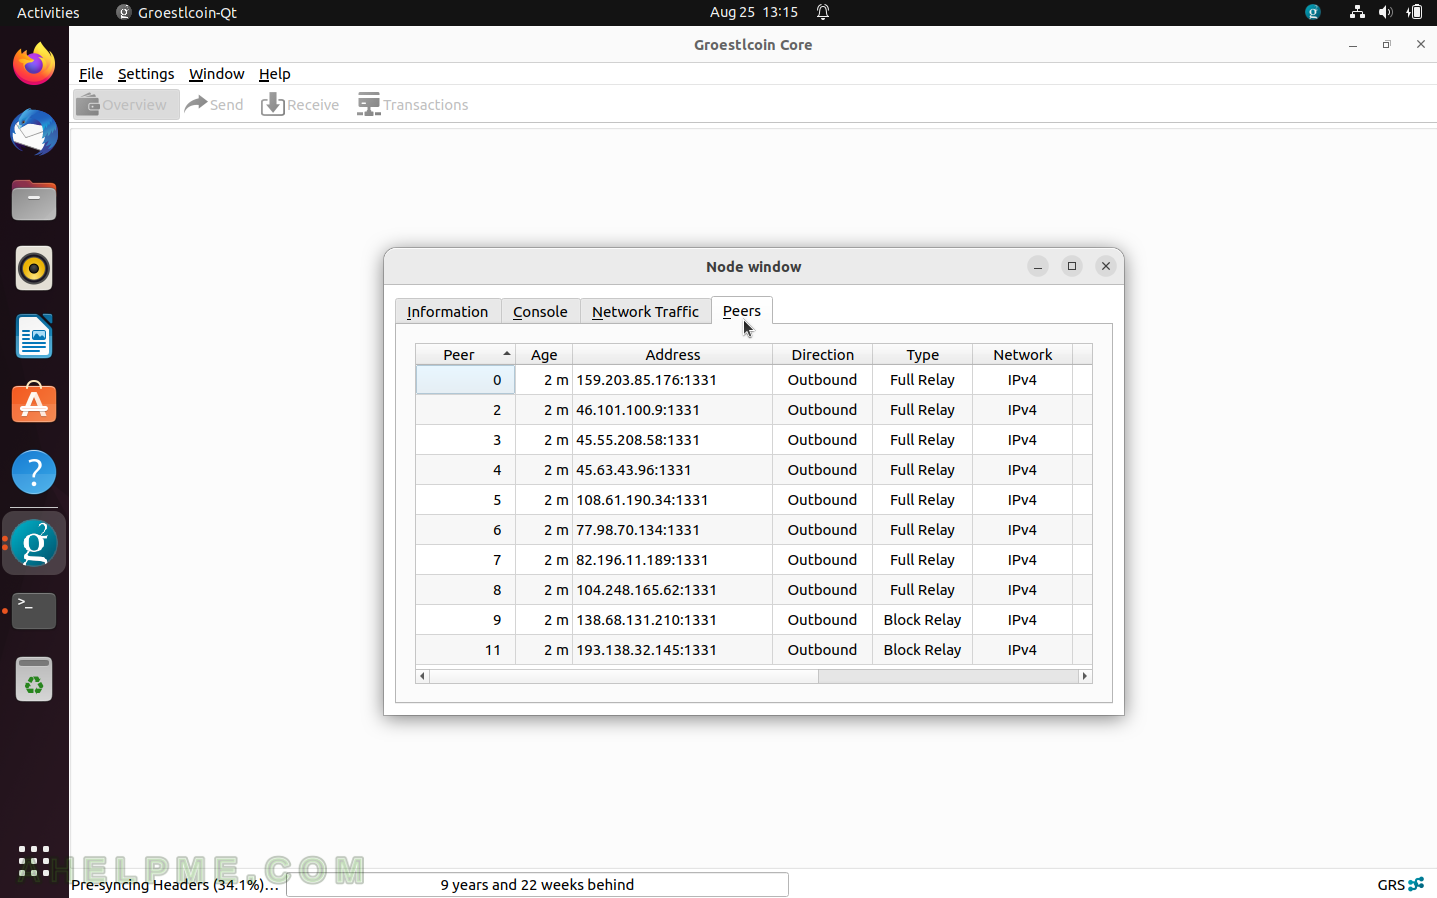Open the Window menu
Viewport: 1437px width, 898px height.
pyautogui.click(x=216, y=74)
